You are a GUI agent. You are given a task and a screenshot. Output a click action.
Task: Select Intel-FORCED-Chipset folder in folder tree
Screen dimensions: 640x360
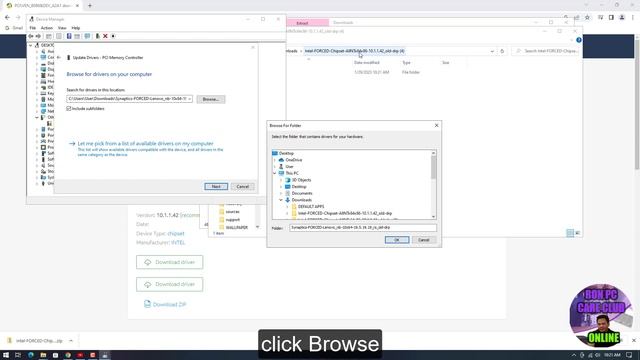coord(345,213)
